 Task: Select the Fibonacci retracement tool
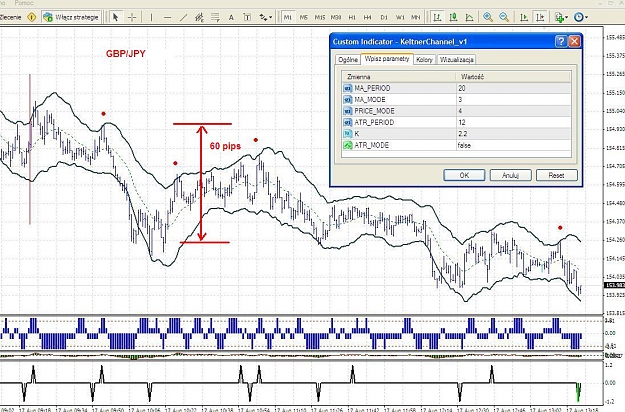pyautogui.click(x=215, y=17)
